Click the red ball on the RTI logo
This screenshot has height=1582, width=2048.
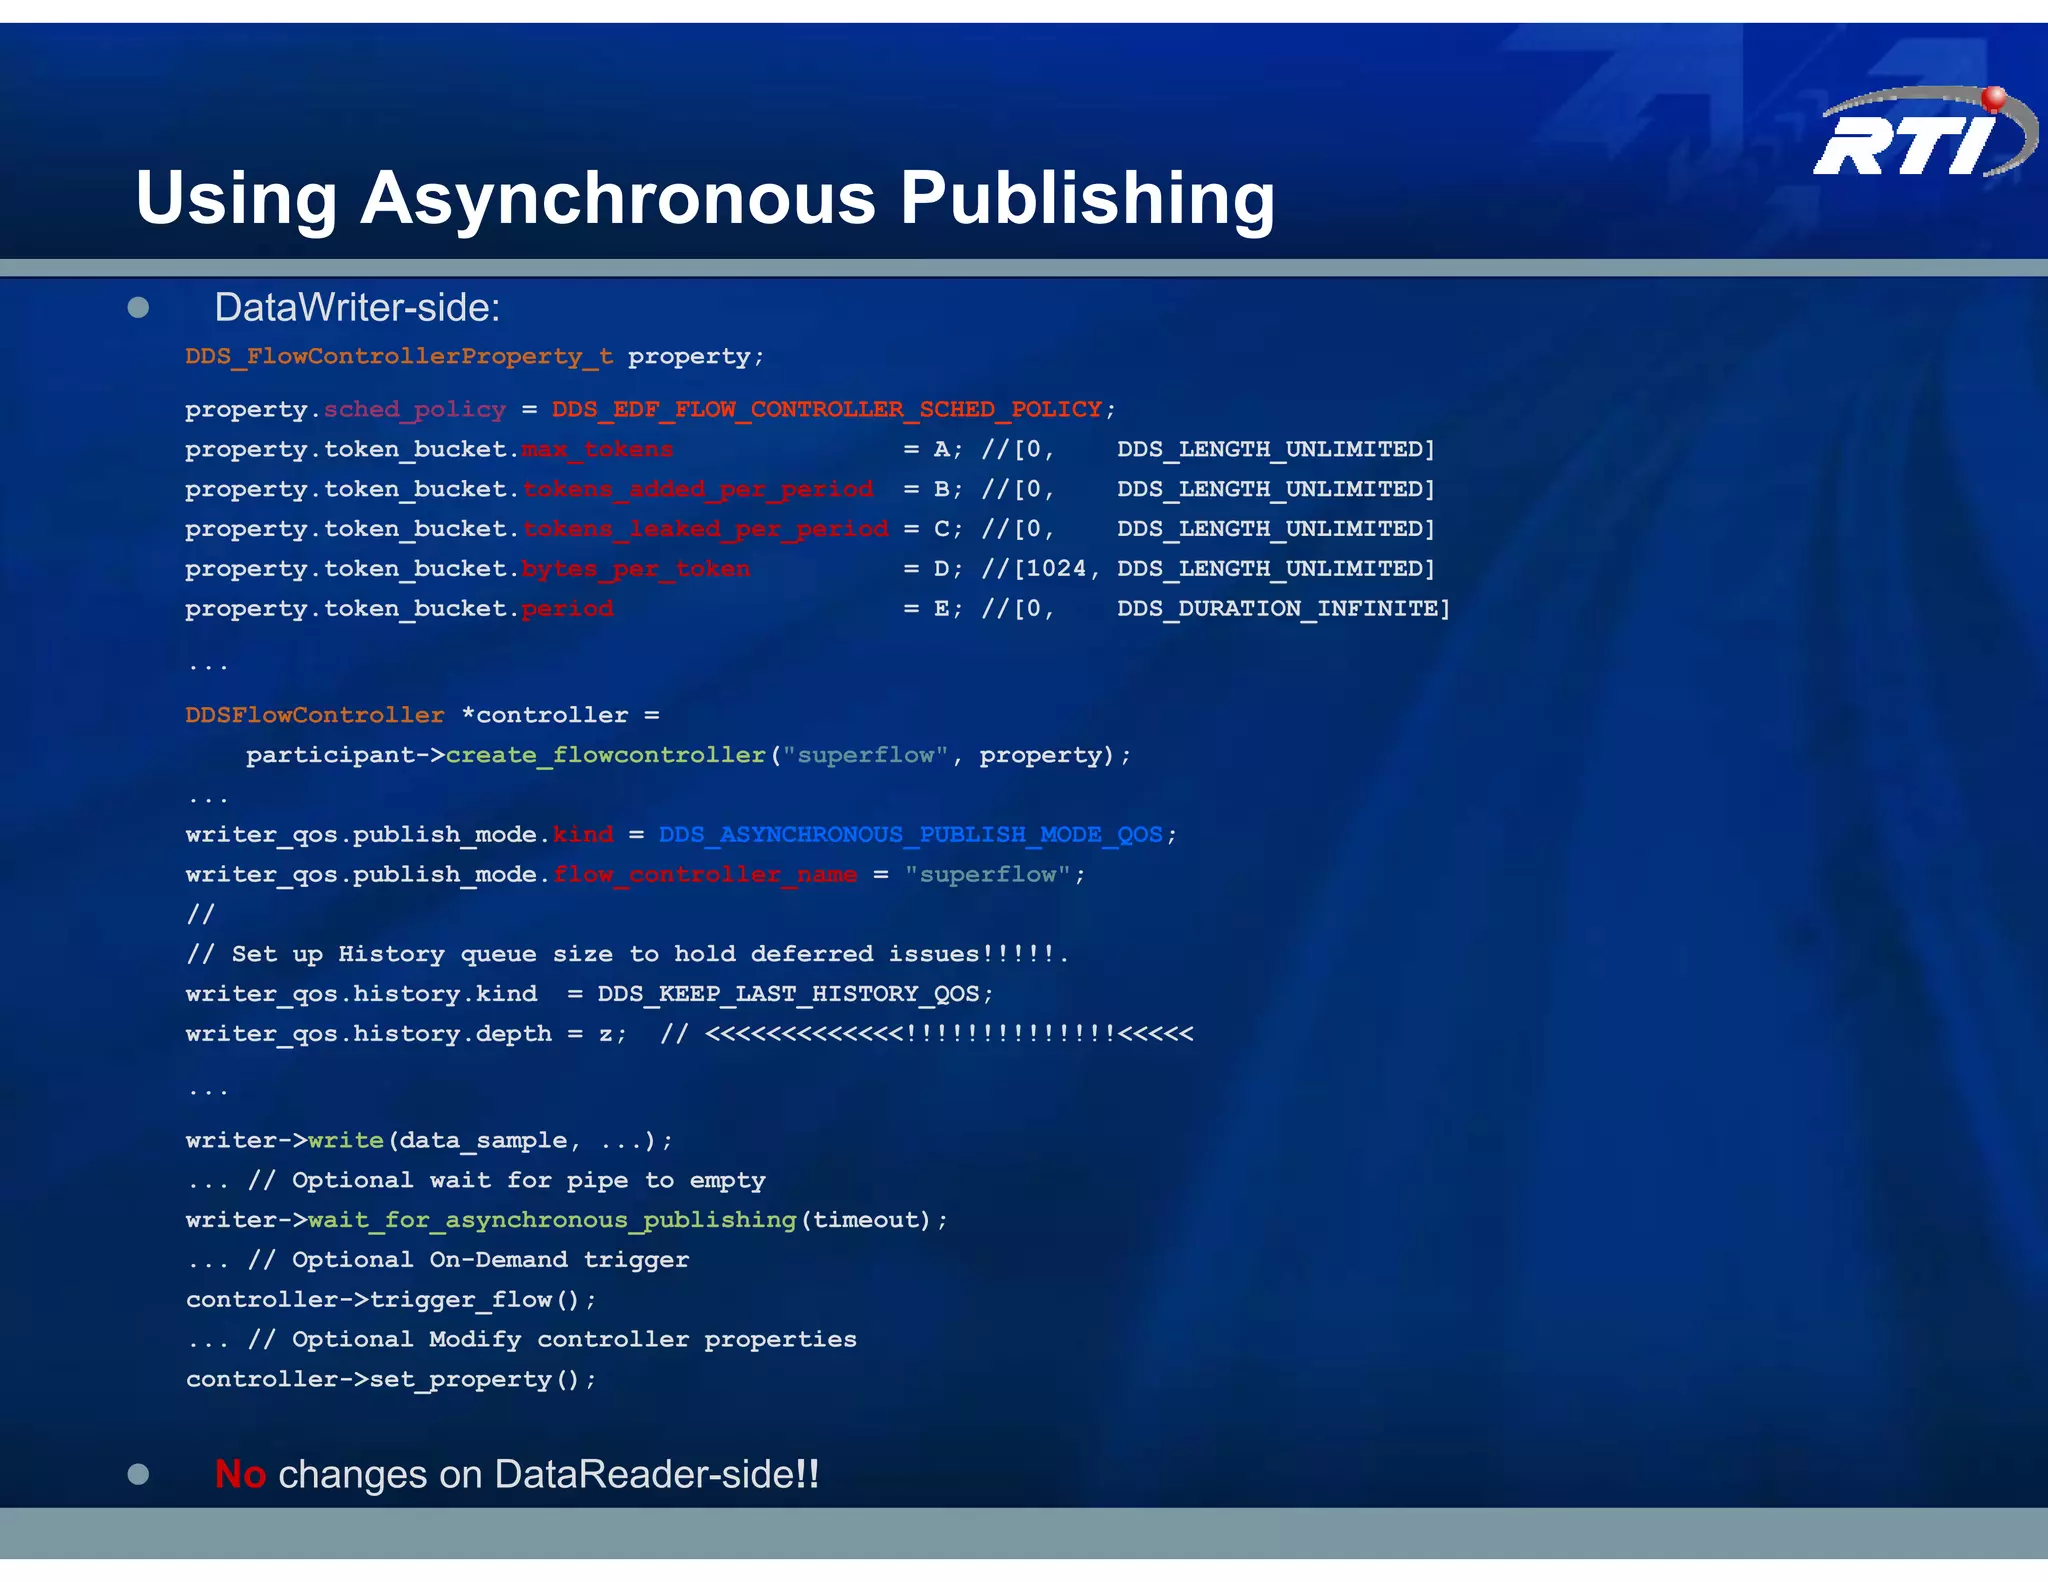pyautogui.click(x=1993, y=98)
